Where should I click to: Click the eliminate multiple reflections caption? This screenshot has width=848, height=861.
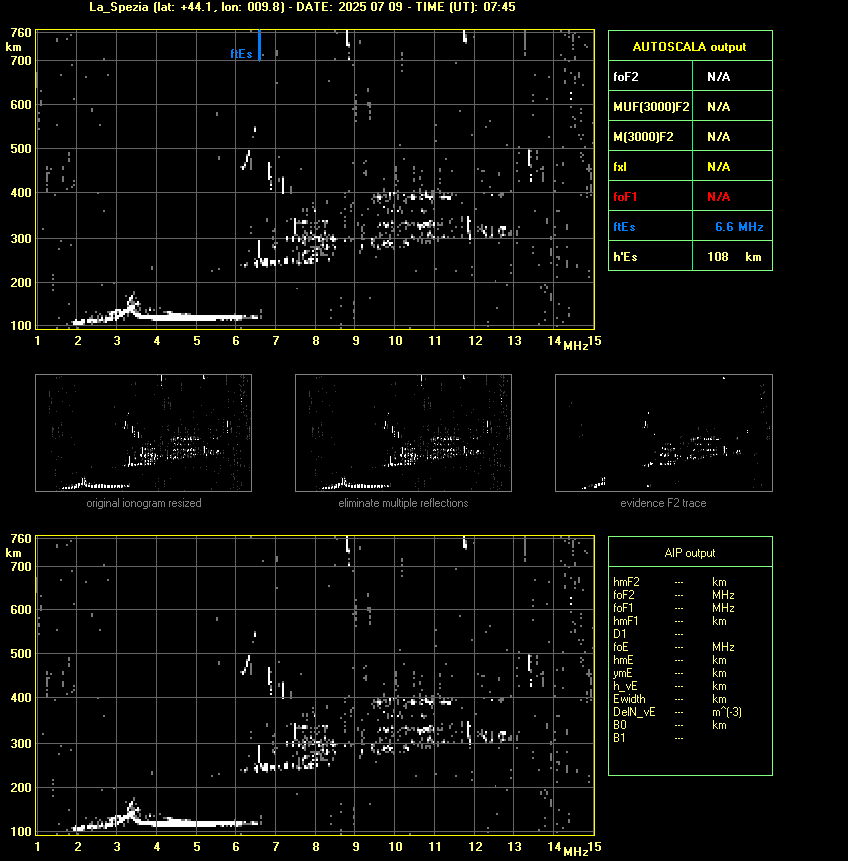(x=403, y=503)
